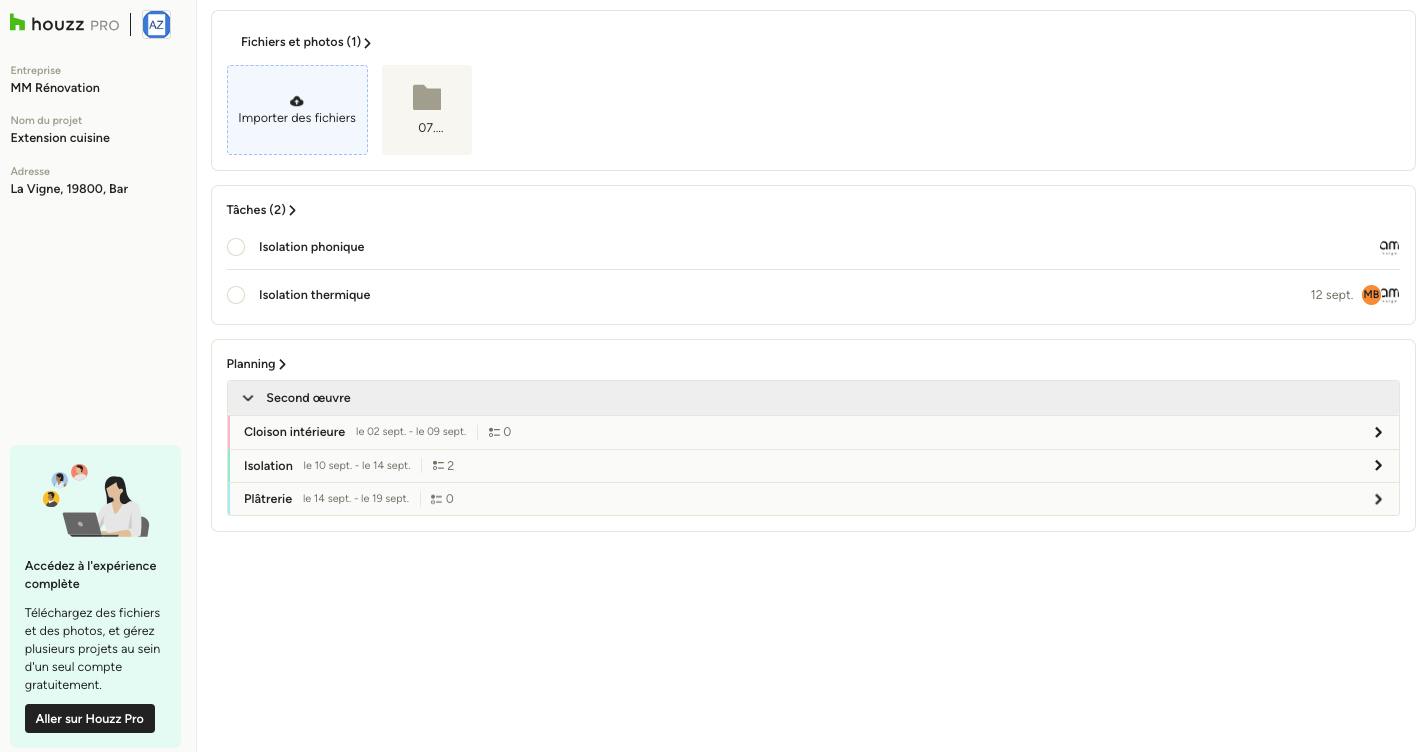1424x752 pixels.
Task: Click the cloud upload icon
Action: tap(297, 101)
